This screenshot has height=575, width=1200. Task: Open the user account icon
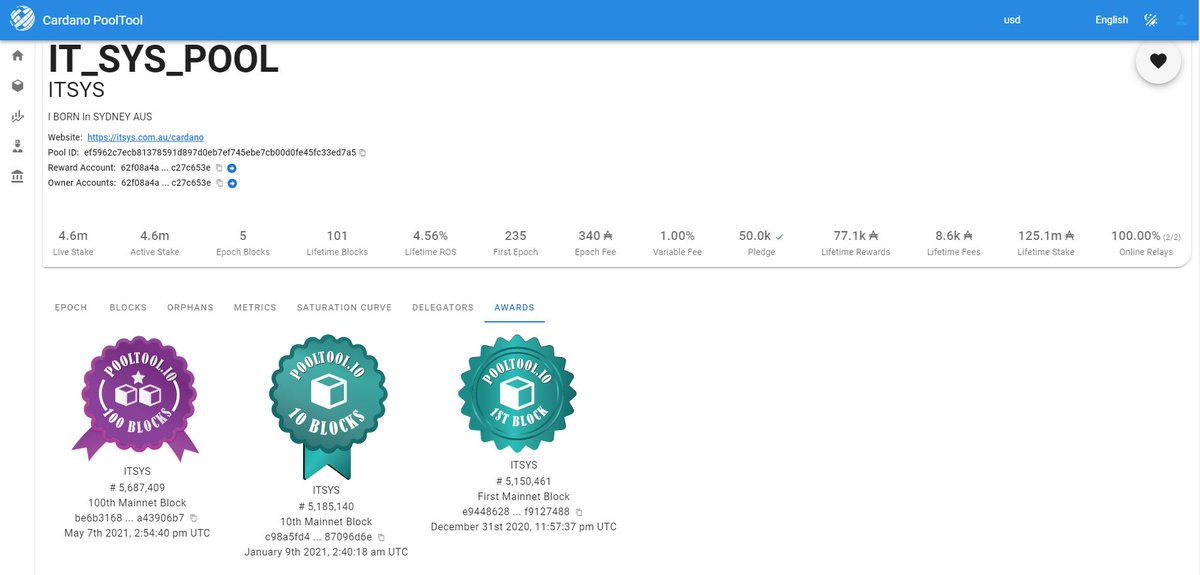[1182, 20]
